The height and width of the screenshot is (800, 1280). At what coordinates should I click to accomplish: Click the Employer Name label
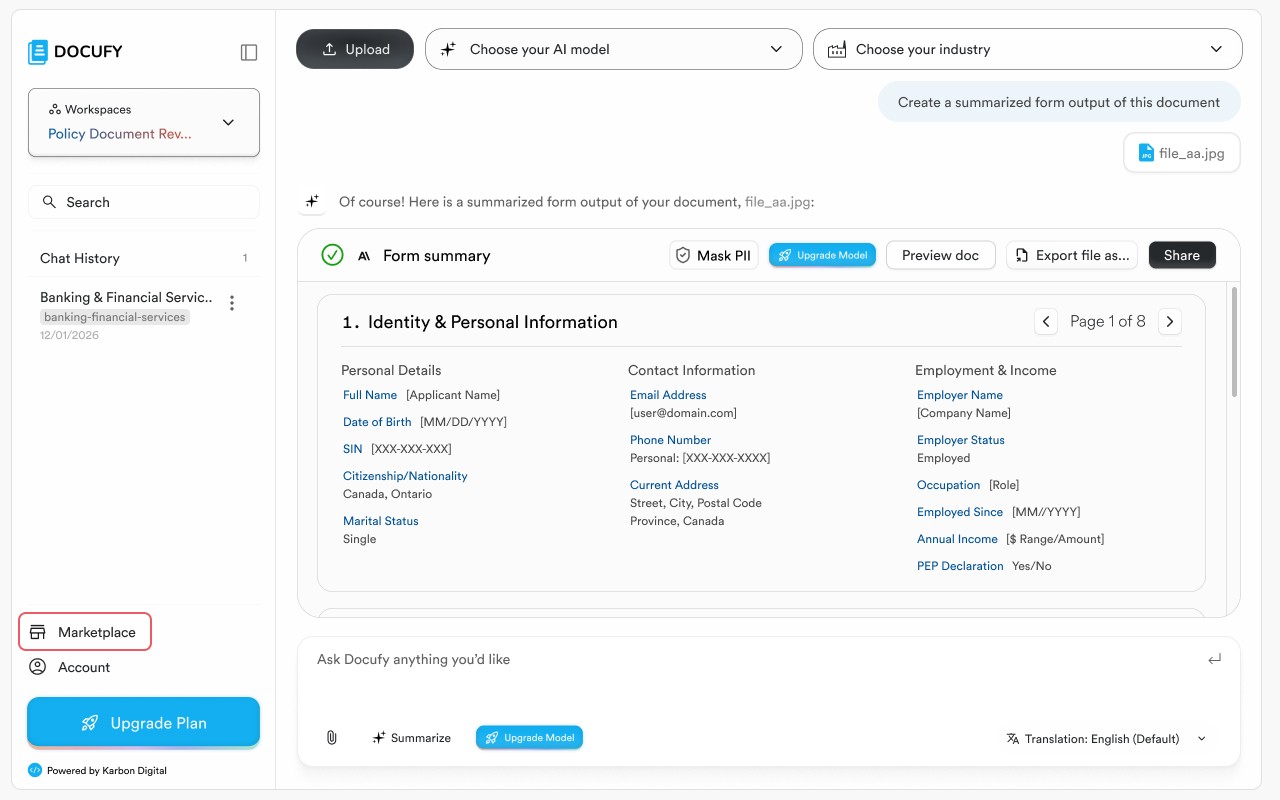tap(960, 395)
